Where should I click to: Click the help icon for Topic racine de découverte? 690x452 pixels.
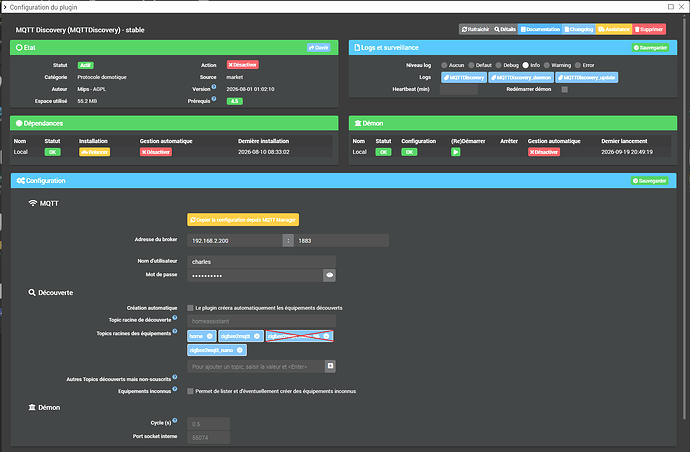click(x=175, y=317)
